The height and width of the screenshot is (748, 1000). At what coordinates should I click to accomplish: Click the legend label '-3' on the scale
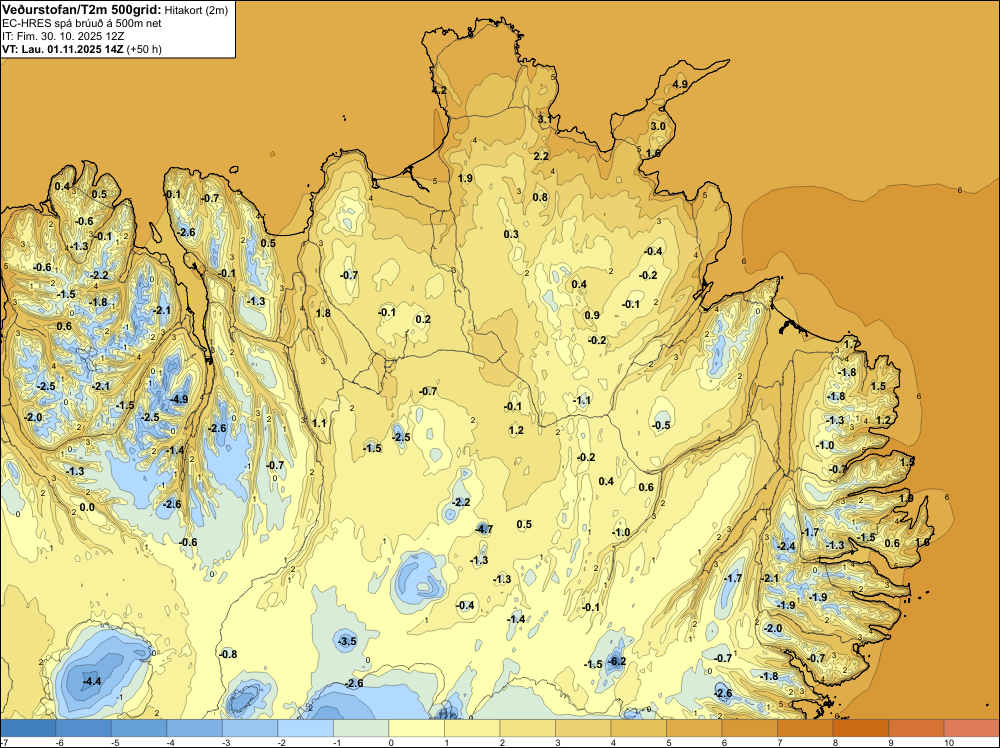tap(224, 743)
